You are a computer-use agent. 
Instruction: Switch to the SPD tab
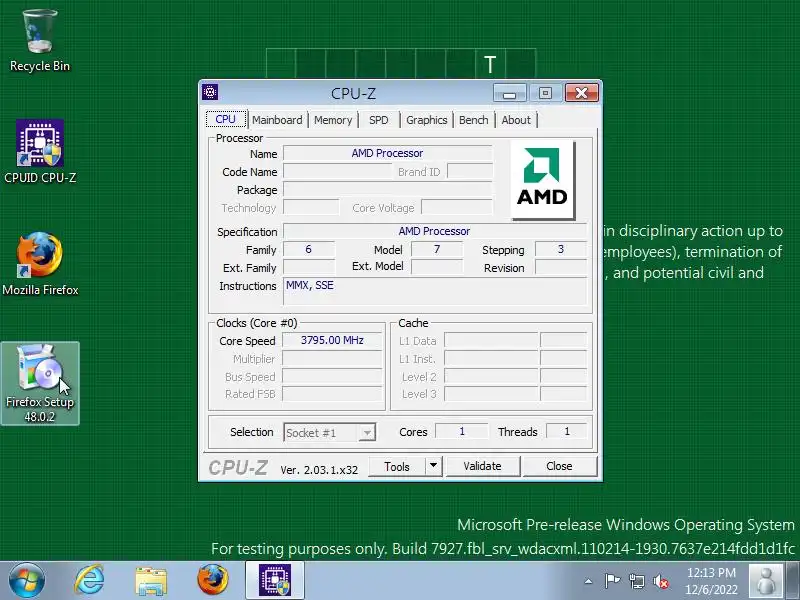[x=379, y=120]
